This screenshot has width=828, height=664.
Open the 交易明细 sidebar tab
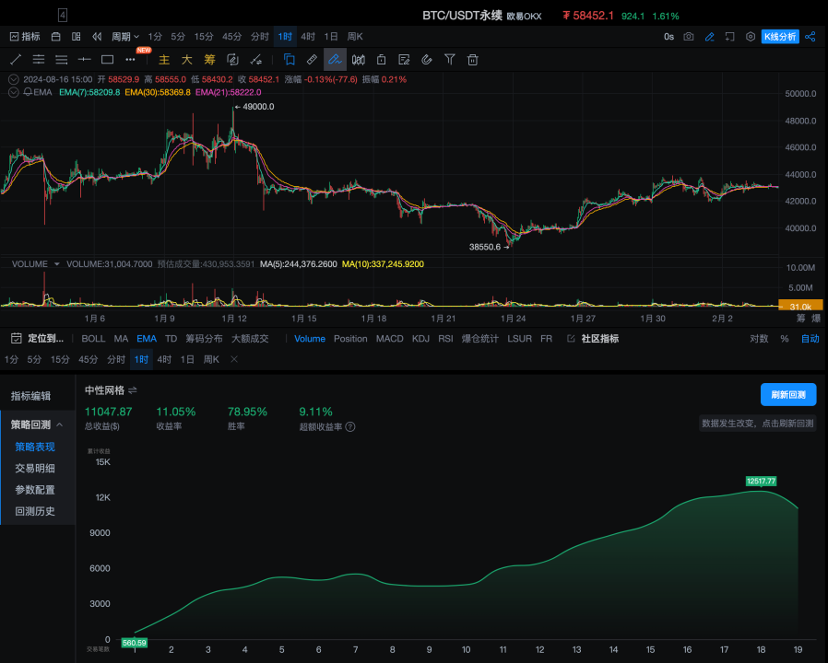[x=35, y=468]
